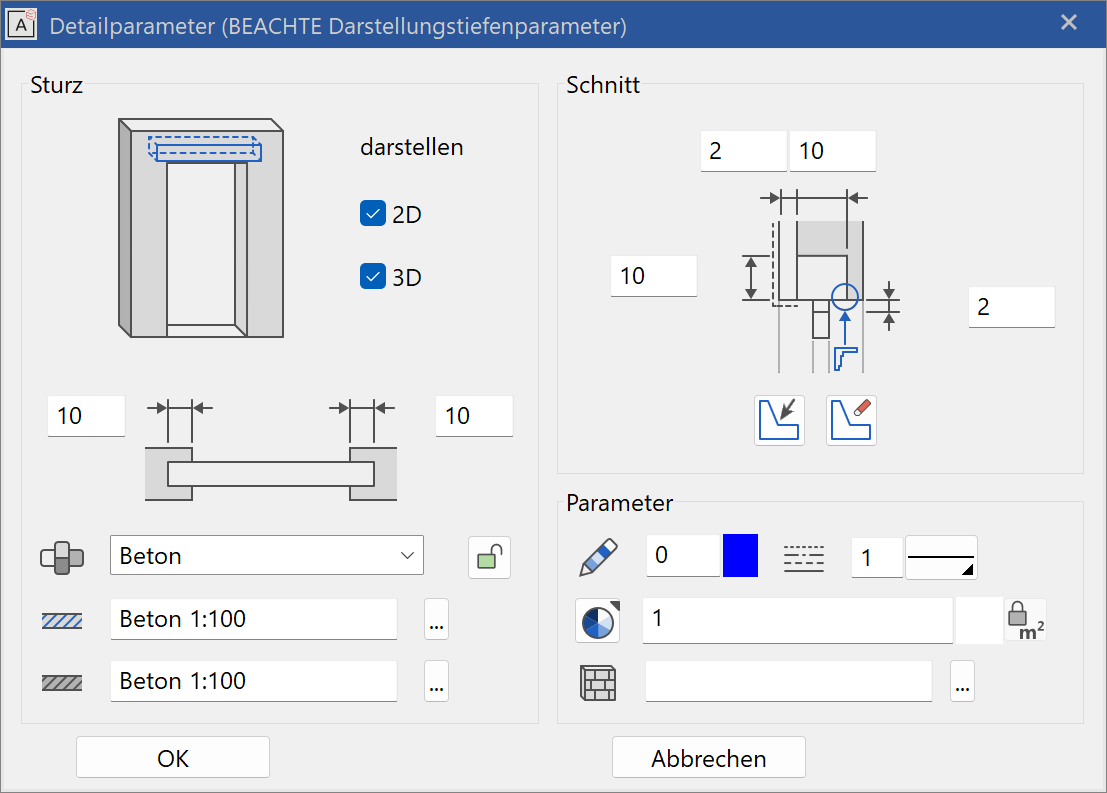This screenshot has height=793, width=1107.
Task: Close the Detailparameter dialog
Action: tap(1069, 23)
